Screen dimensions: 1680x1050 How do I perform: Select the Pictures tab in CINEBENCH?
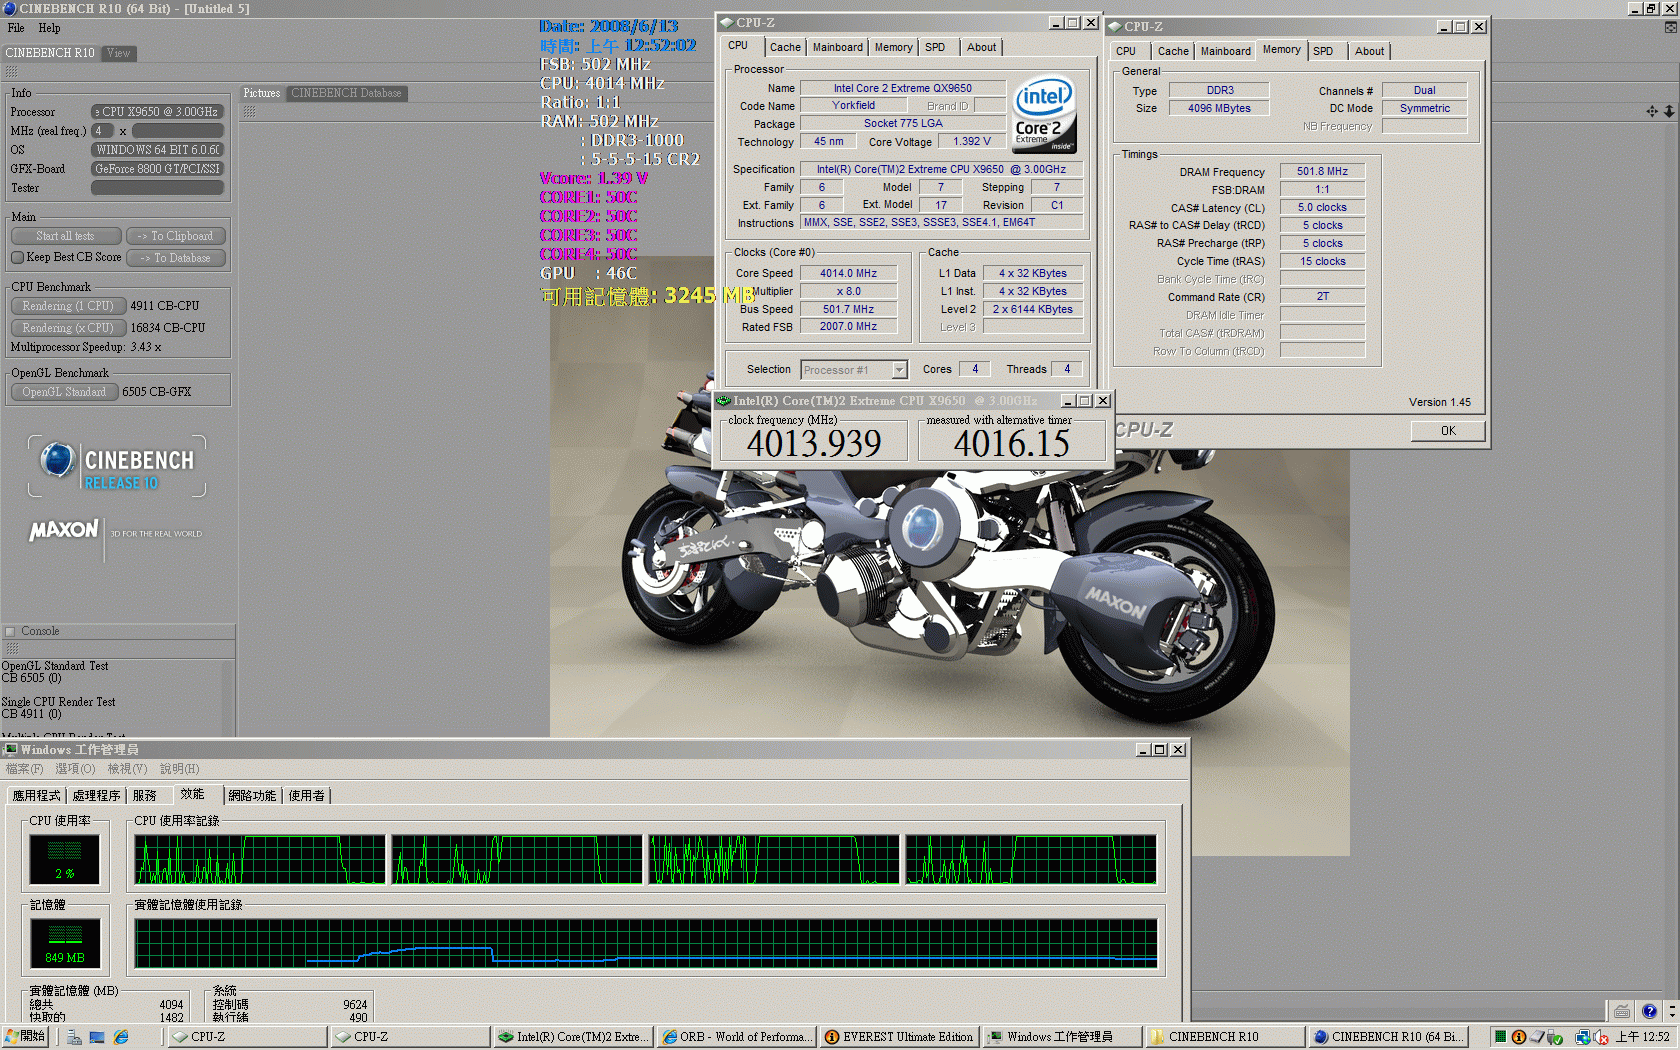tap(262, 93)
